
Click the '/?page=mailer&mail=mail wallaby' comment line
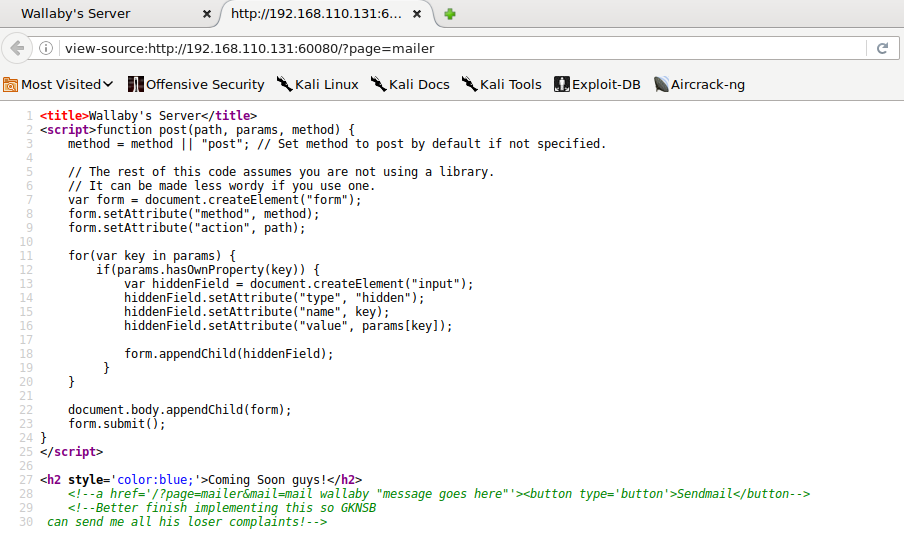click(x=439, y=494)
